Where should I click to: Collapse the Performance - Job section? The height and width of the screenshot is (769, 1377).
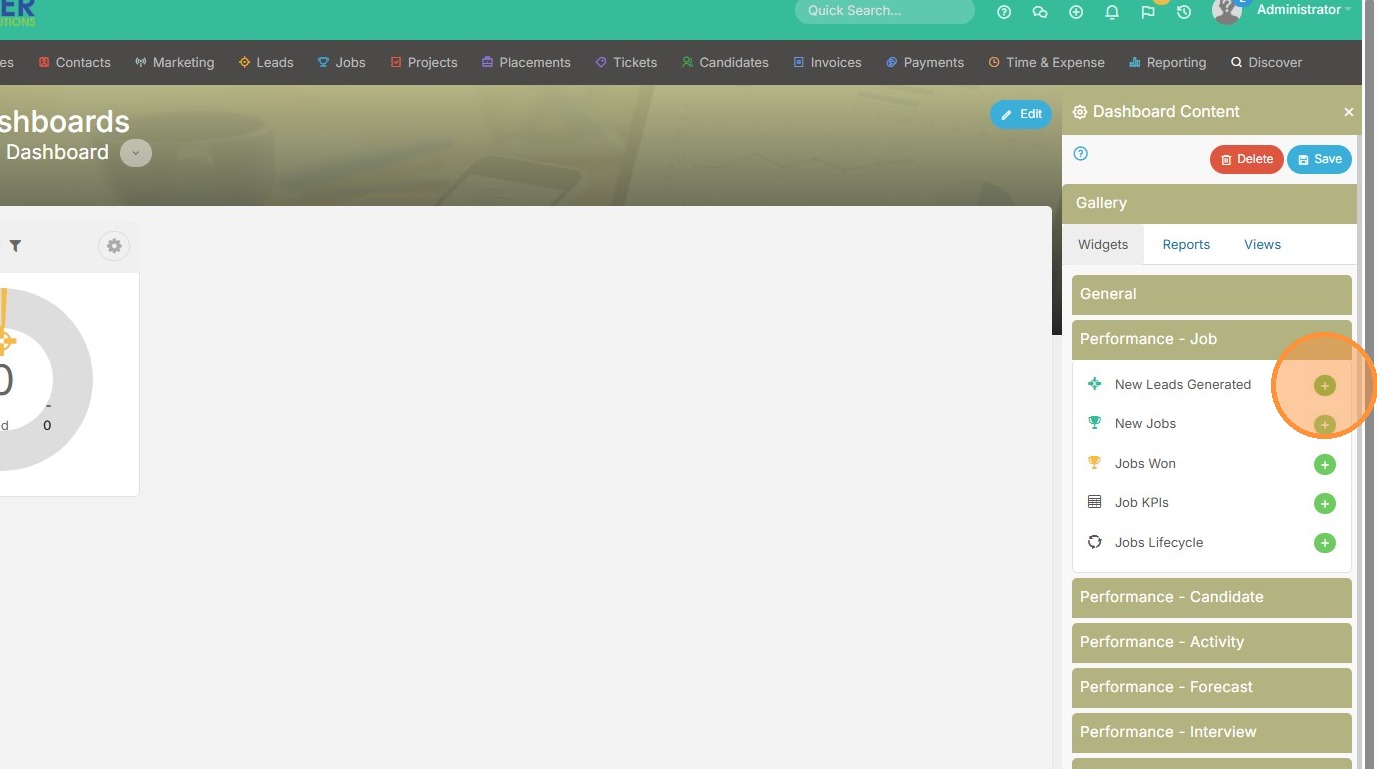(x=1211, y=339)
